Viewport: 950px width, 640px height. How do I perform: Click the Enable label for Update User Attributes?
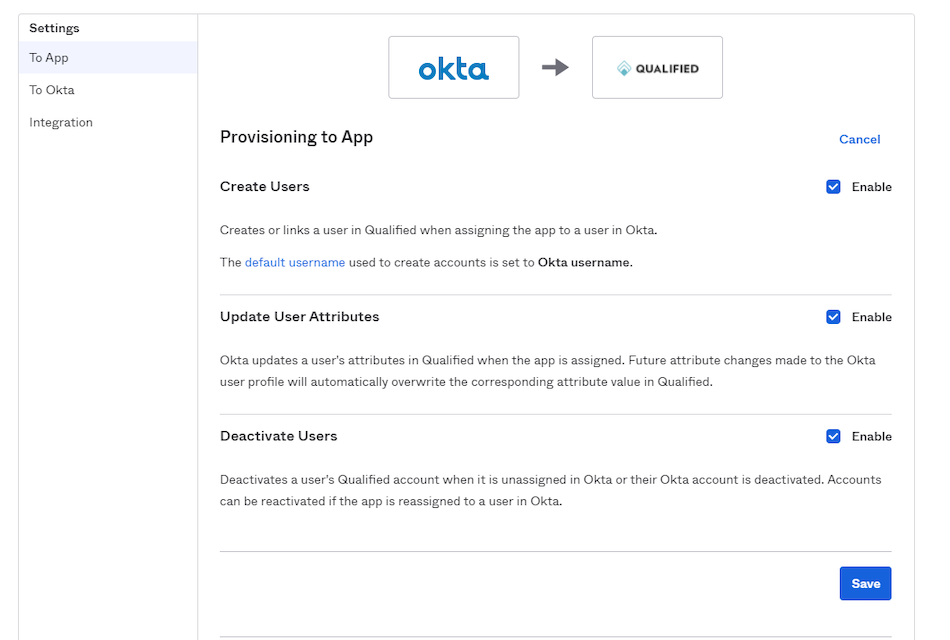[x=871, y=317]
